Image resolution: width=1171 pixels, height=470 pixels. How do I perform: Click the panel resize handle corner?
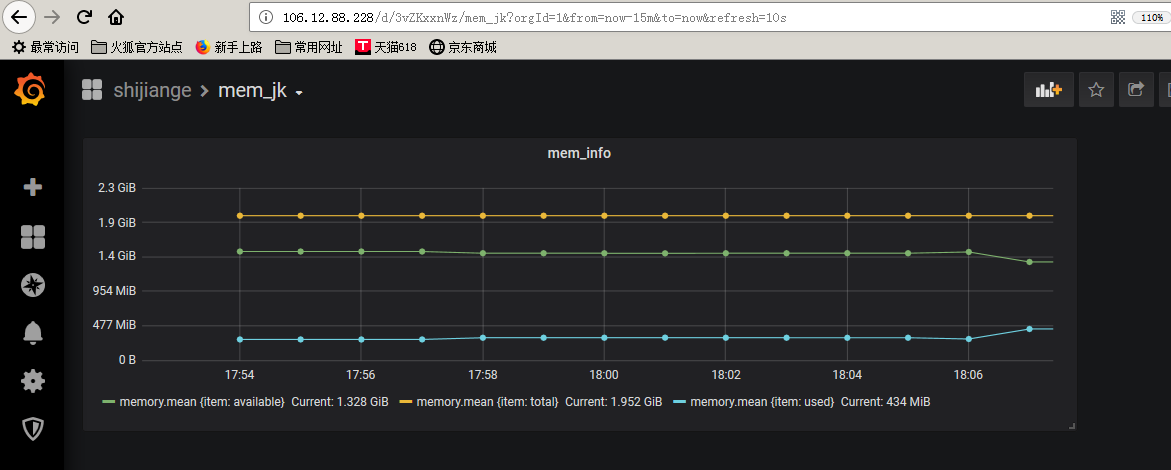(1072, 426)
